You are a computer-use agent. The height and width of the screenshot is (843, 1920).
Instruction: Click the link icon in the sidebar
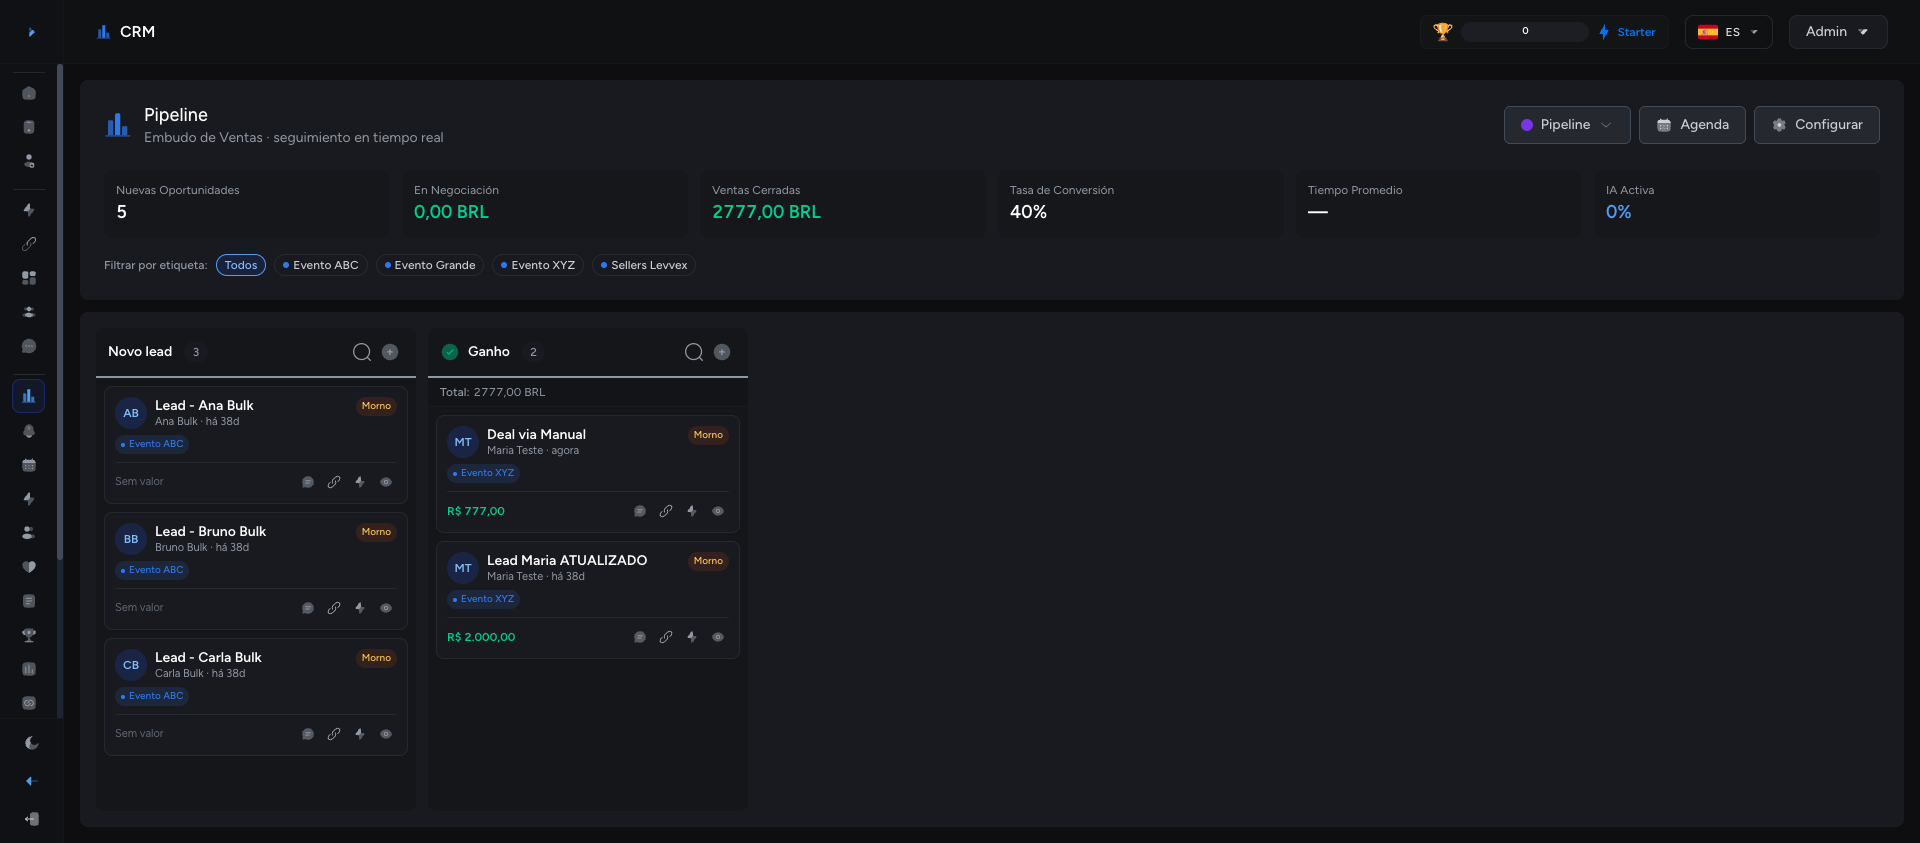(29, 244)
